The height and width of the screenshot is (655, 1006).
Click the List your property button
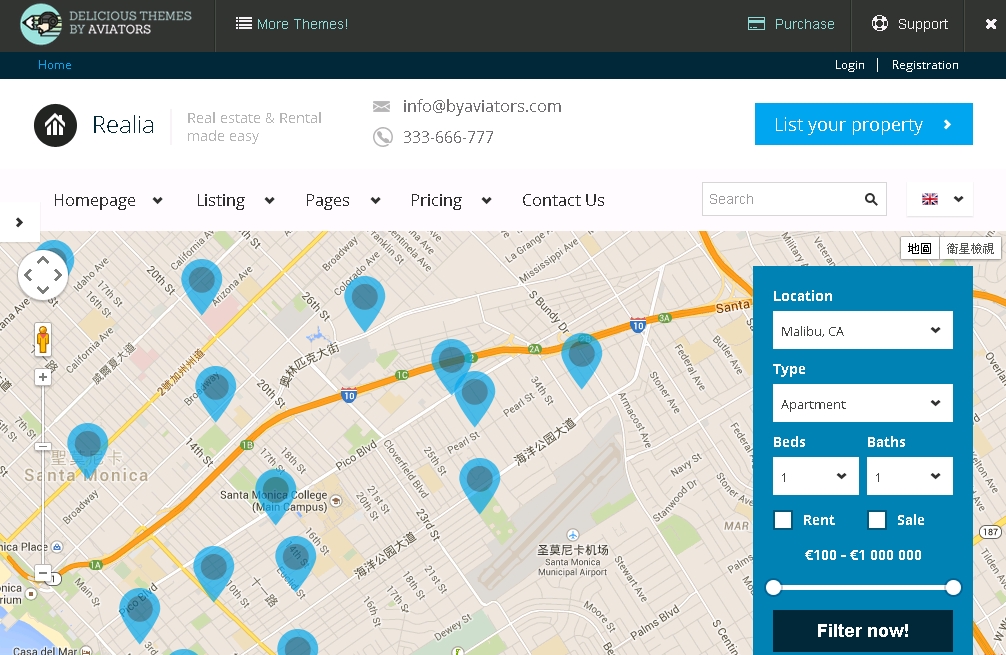point(863,124)
